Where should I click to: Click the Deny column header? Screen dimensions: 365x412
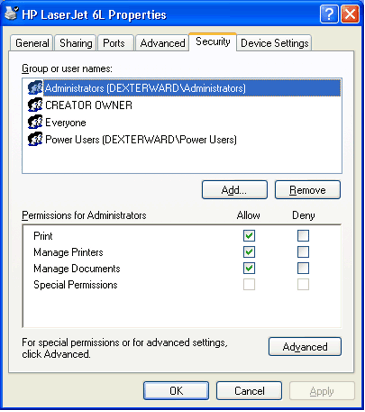303,215
